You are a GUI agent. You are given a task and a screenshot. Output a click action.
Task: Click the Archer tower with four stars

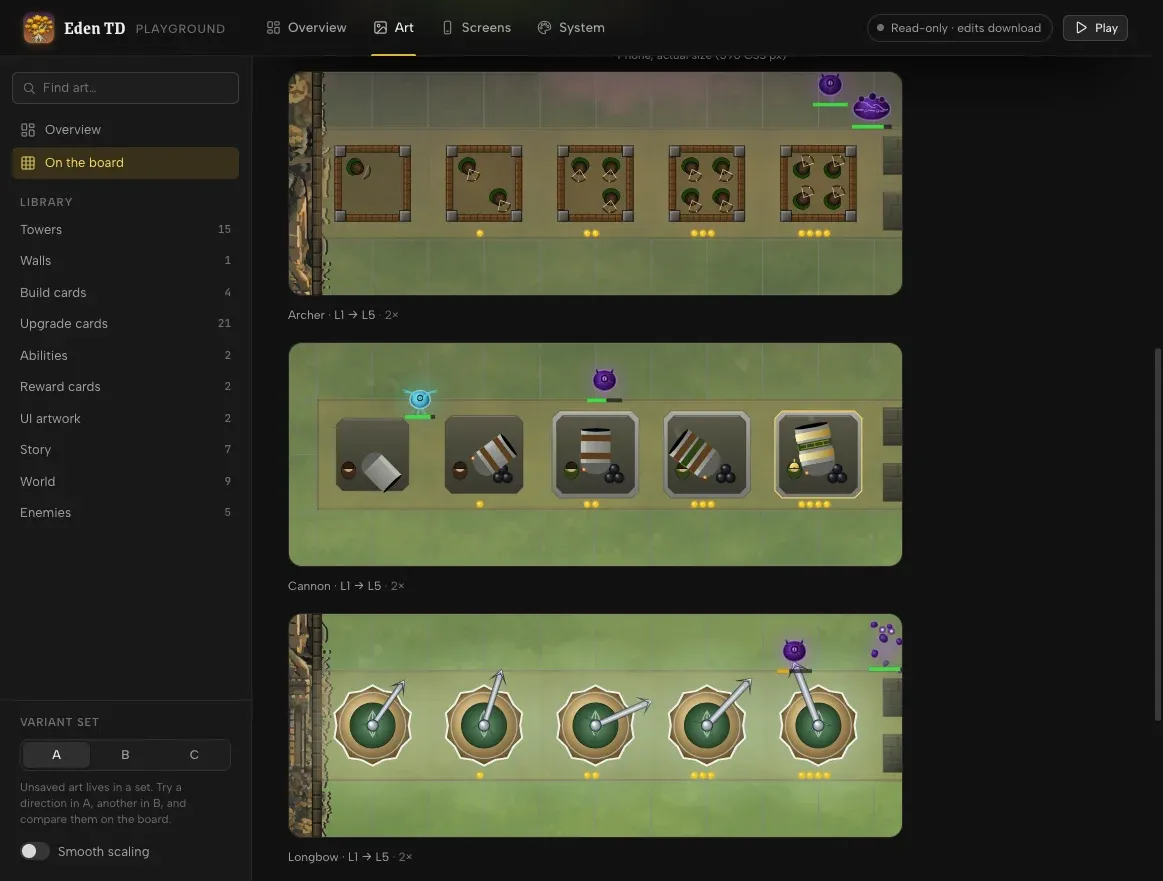[818, 183]
